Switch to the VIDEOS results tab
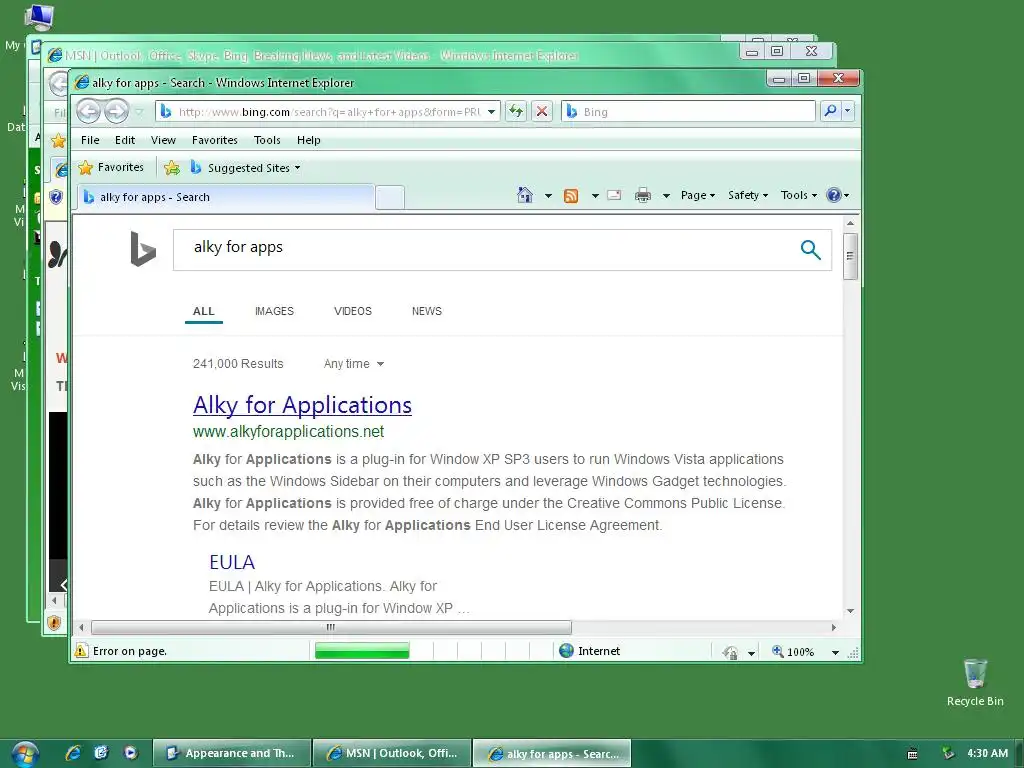The image size is (1024, 768). tap(353, 311)
